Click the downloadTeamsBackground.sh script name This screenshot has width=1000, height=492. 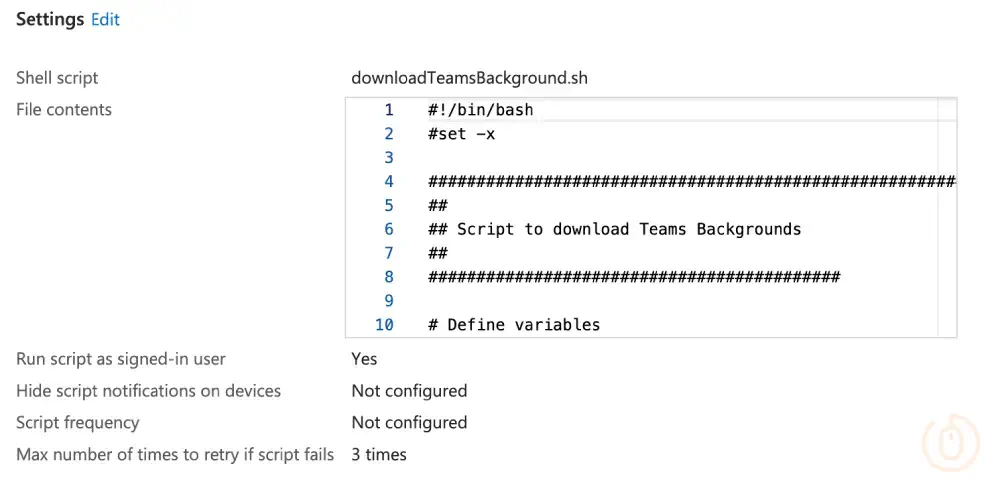(477, 77)
